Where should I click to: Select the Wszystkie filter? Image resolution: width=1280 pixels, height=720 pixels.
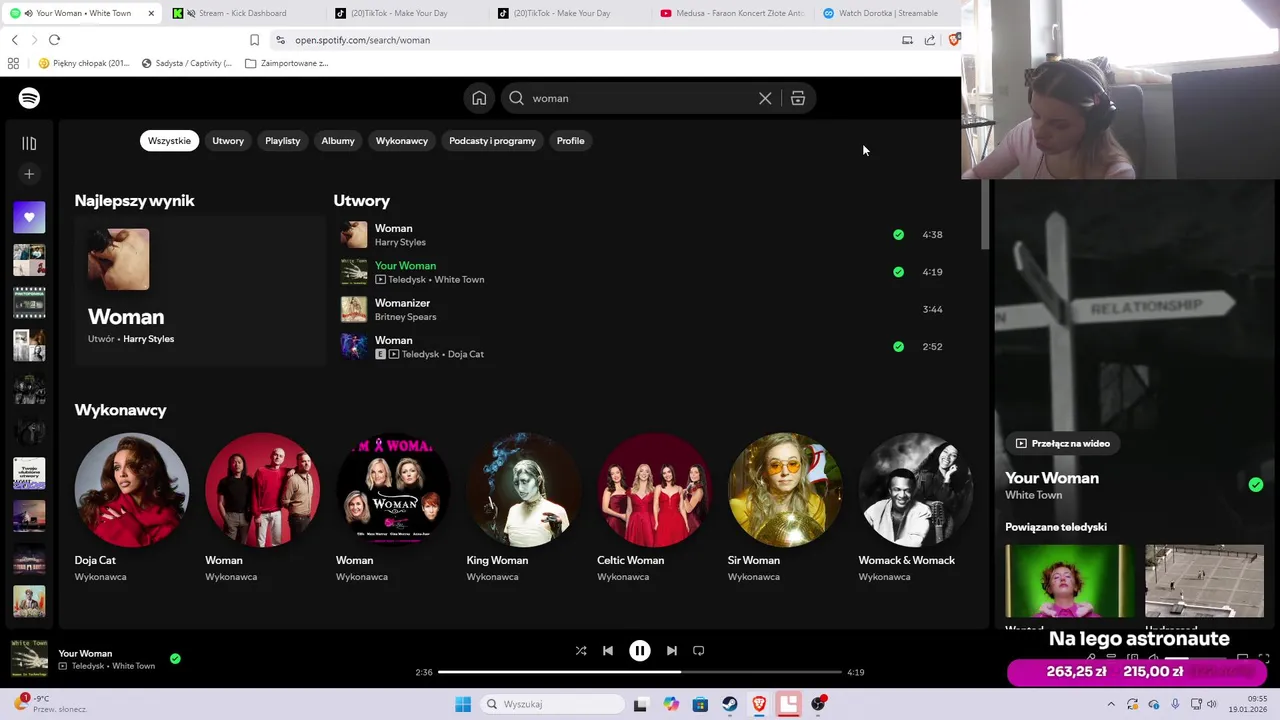(169, 141)
